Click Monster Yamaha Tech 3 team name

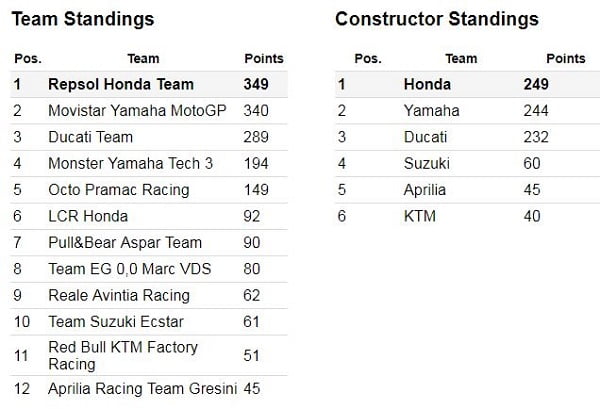(125, 163)
